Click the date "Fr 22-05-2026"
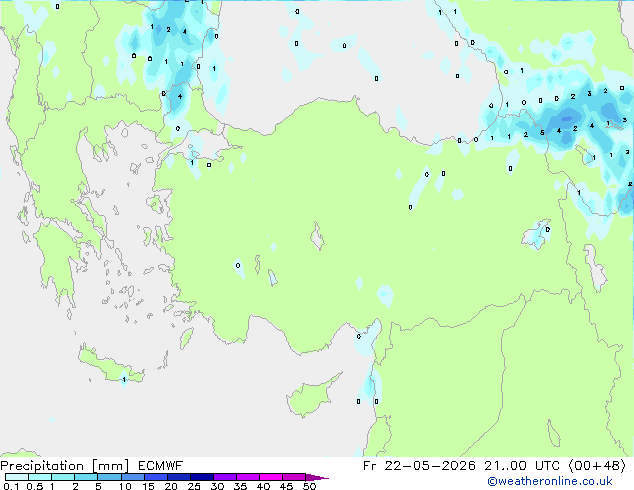The image size is (634, 490). click(419, 466)
